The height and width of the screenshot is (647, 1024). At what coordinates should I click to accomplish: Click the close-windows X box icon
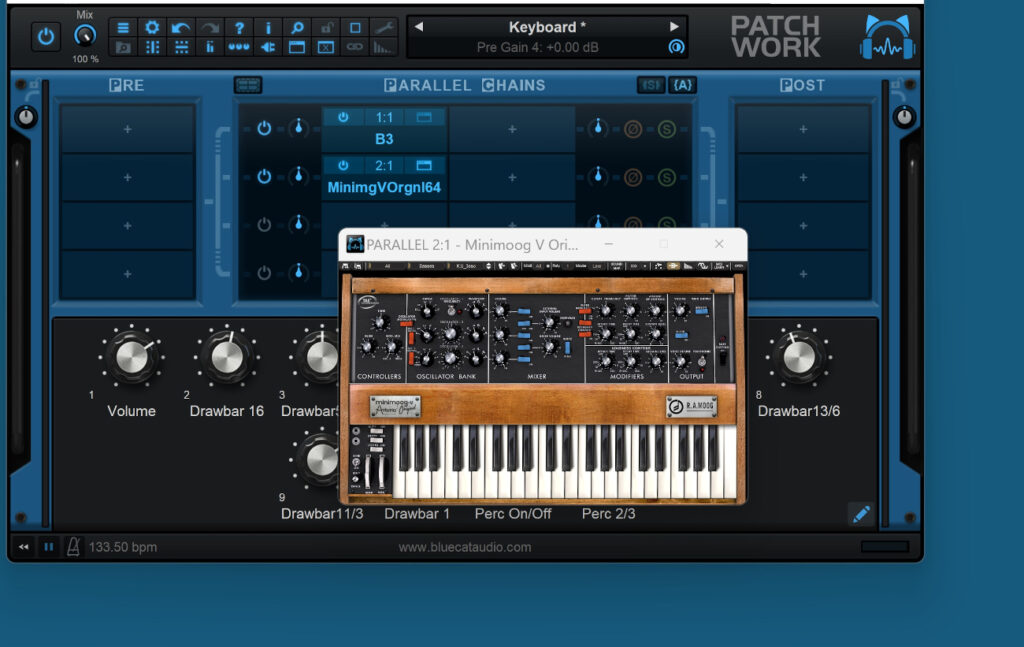[x=326, y=47]
